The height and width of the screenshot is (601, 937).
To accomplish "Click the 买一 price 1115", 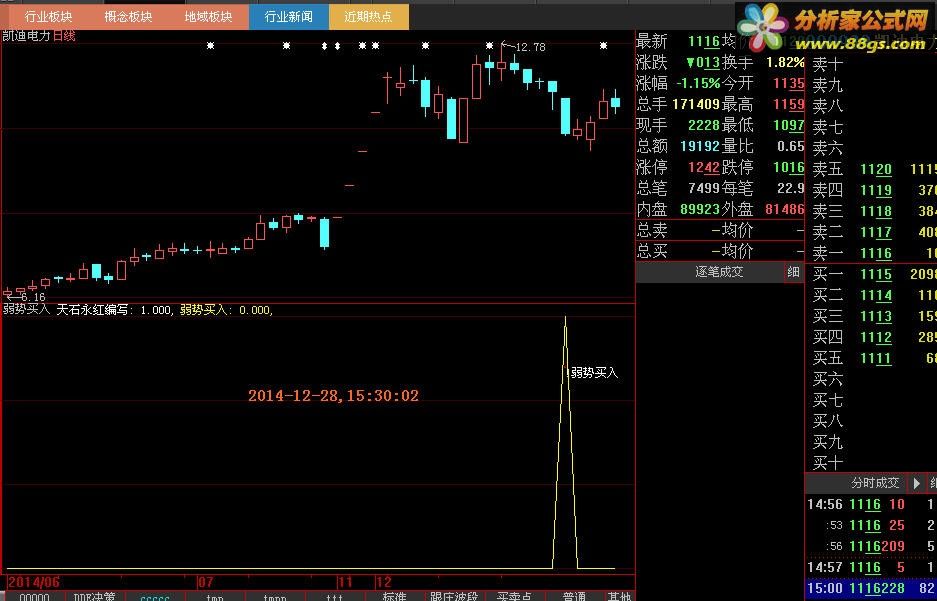I will [x=876, y=274].
